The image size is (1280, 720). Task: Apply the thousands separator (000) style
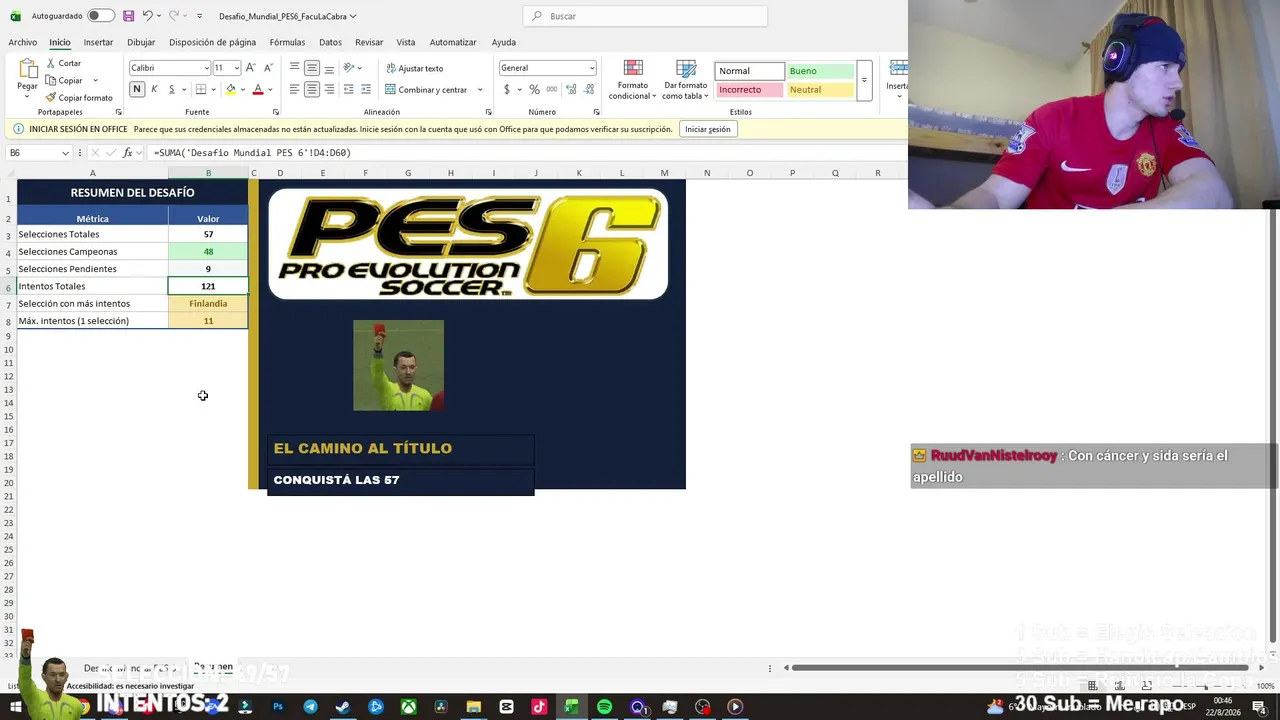point(550,89)
